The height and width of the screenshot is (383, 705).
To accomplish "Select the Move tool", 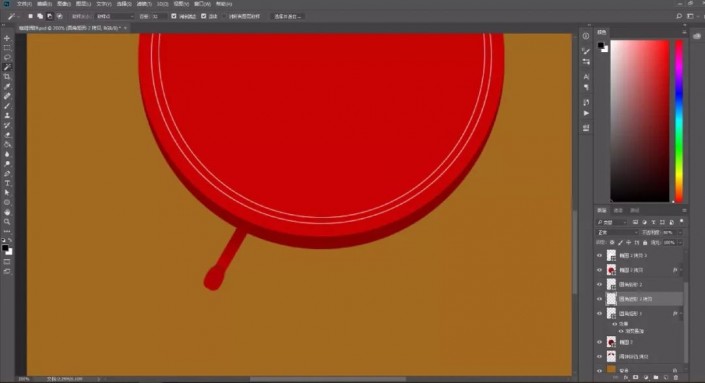I will [7, 38].
